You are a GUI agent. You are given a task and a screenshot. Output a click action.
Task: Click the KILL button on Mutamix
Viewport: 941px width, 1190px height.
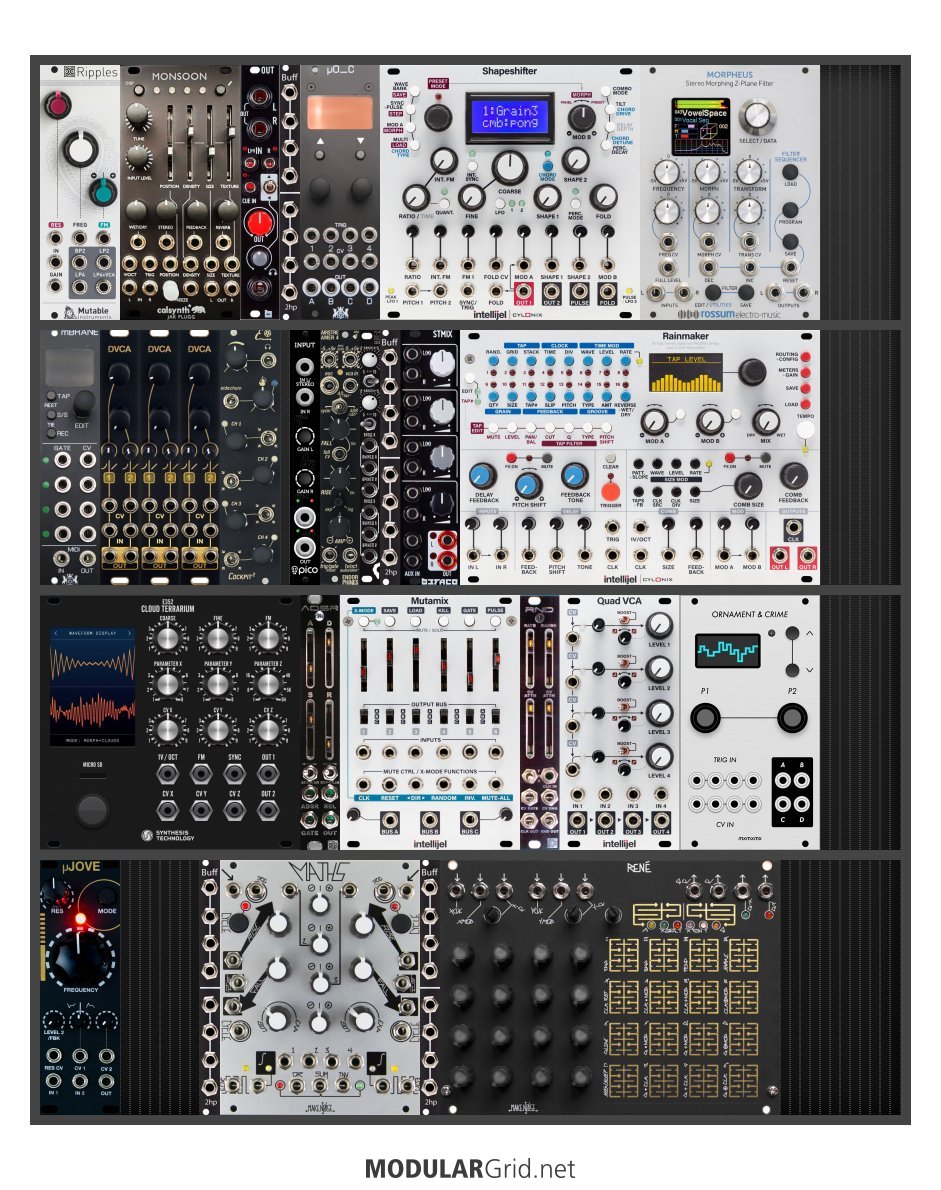[443, 621]
